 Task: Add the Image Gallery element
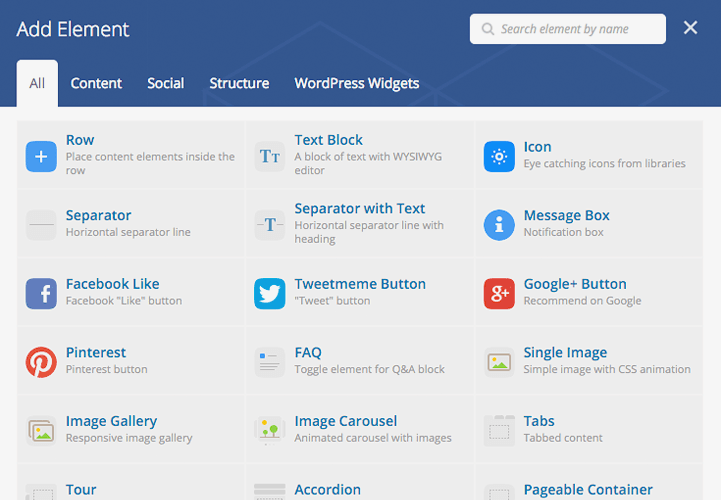(x=131, y=430)
